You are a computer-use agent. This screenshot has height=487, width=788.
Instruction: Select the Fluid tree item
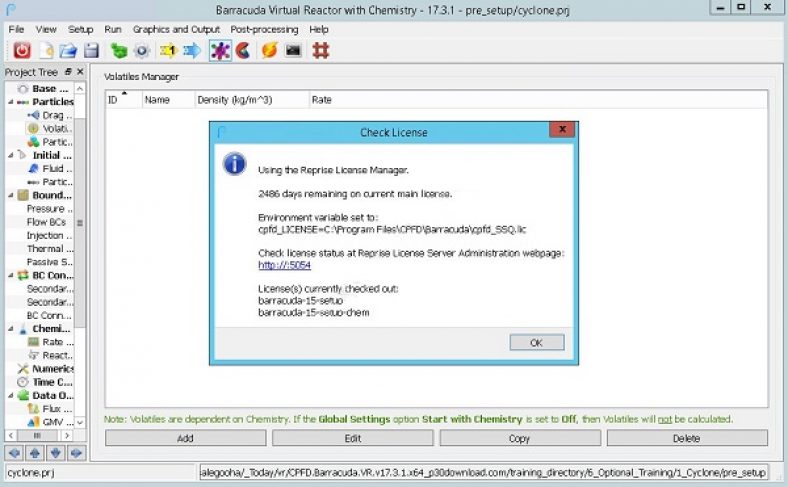coord(50,168)
